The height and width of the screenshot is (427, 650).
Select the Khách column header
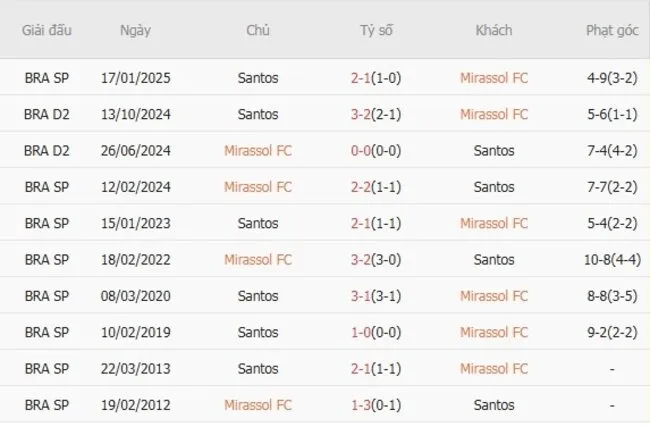point(494,30)
